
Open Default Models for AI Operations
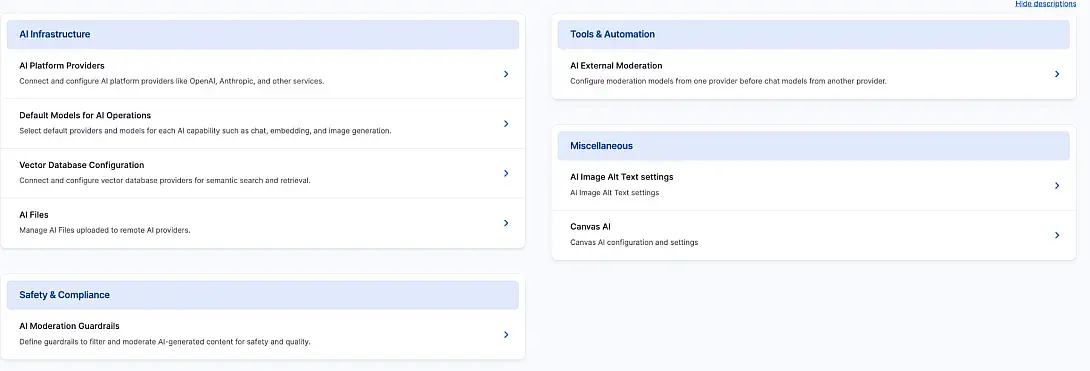pos(85,115)
